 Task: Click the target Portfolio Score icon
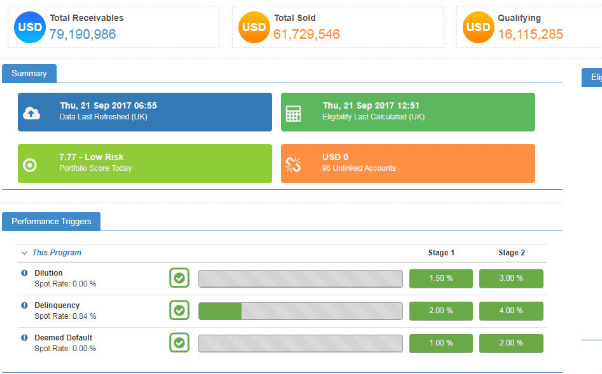[30, 165]
